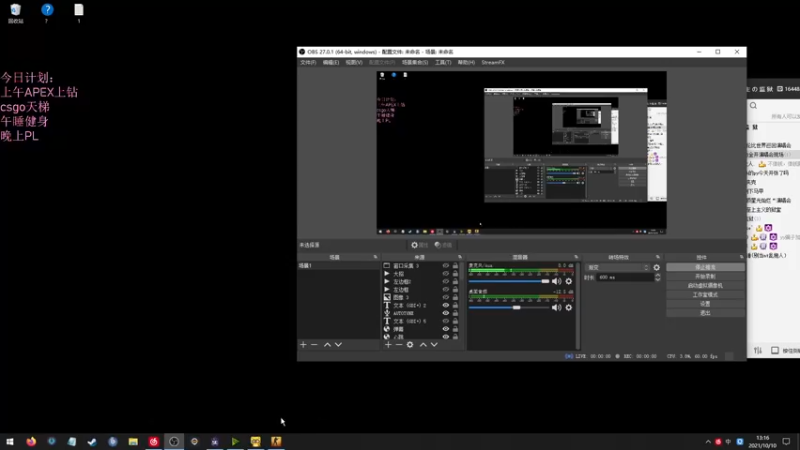The width and height of the screenshot is (800, 450).
Task: Toggle visibility of the AUTOTUNE source
Action: [445, 313]
